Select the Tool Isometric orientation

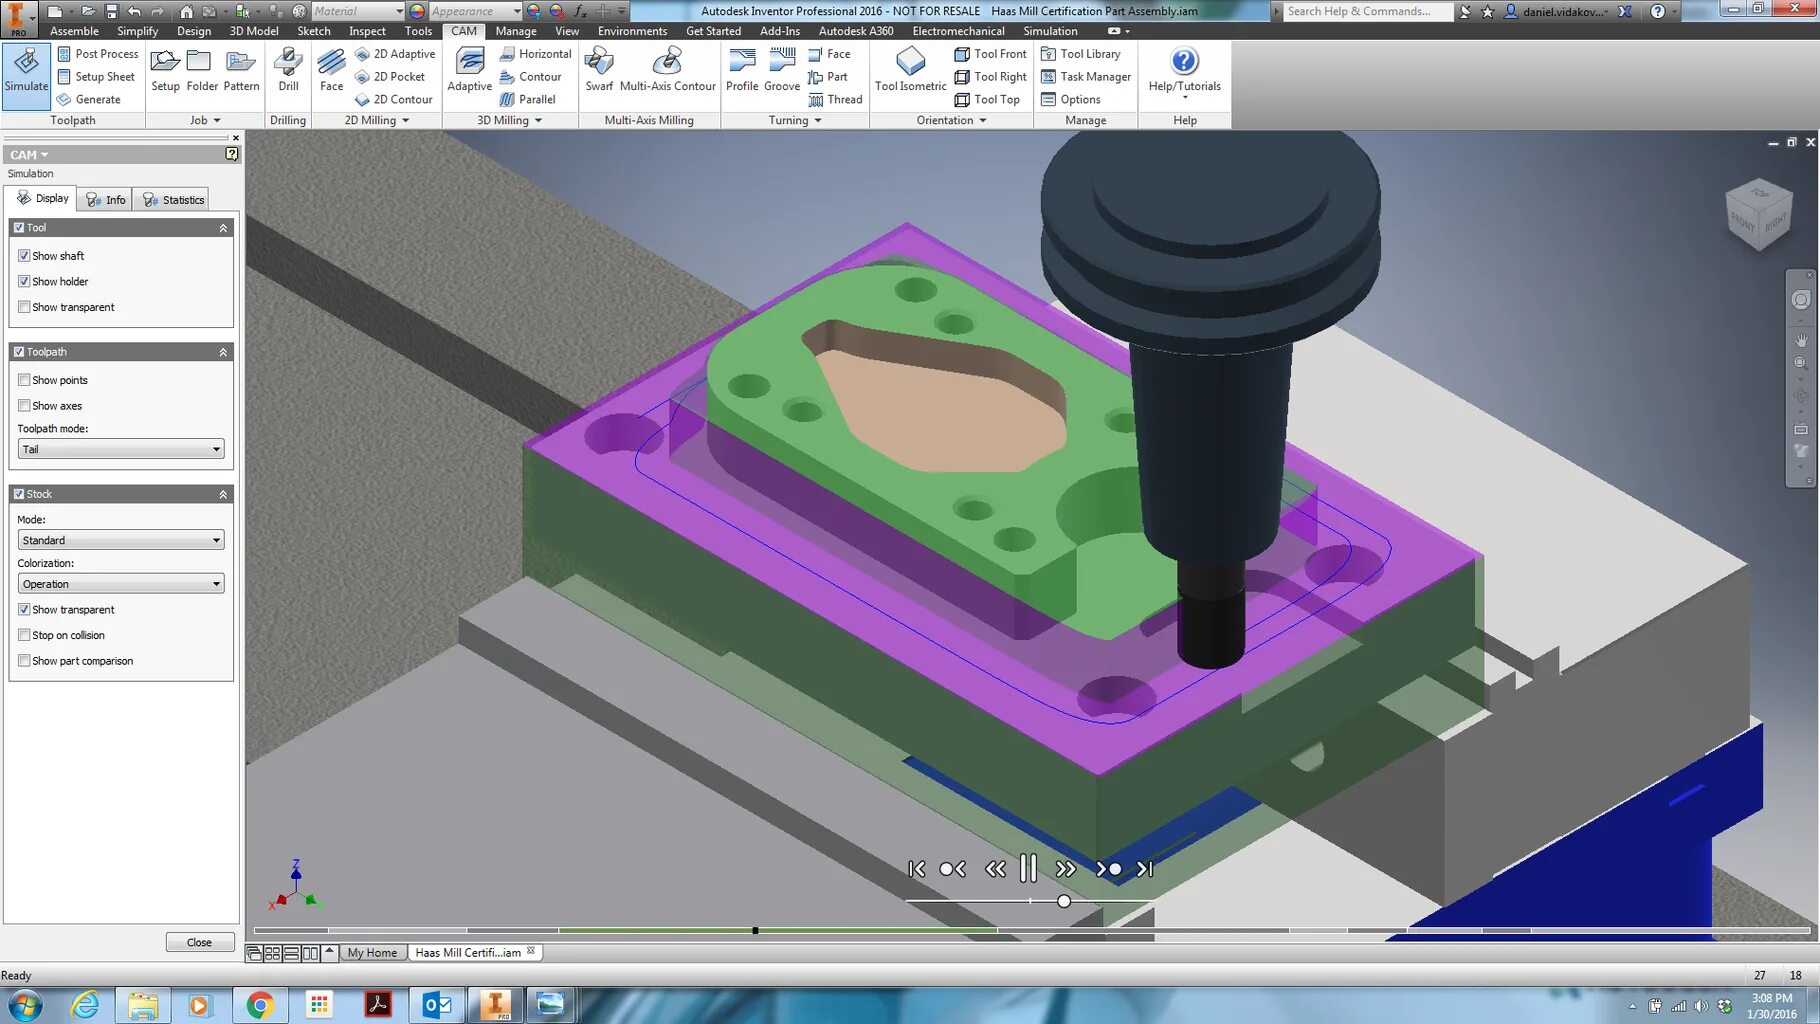click(910, 70)
